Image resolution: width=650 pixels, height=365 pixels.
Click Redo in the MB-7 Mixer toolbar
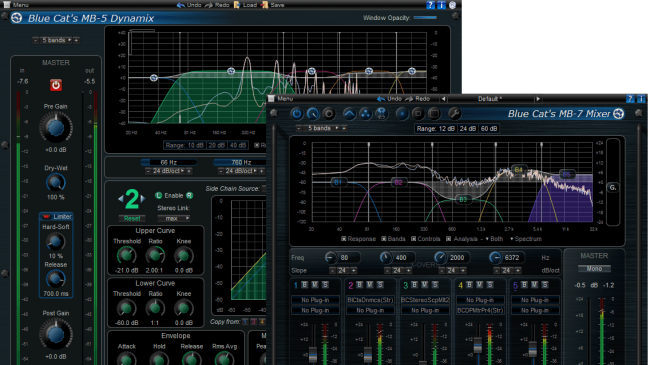point(417,99)
